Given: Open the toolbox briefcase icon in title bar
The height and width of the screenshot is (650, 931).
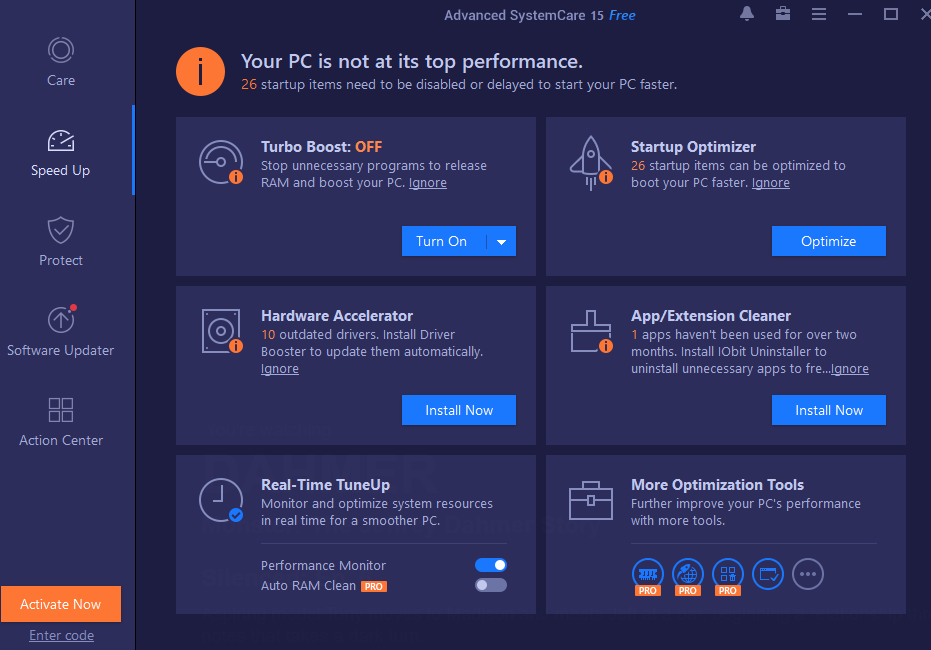Looking at the screenshot, I should pyautogui.click(x=783, y=14).
